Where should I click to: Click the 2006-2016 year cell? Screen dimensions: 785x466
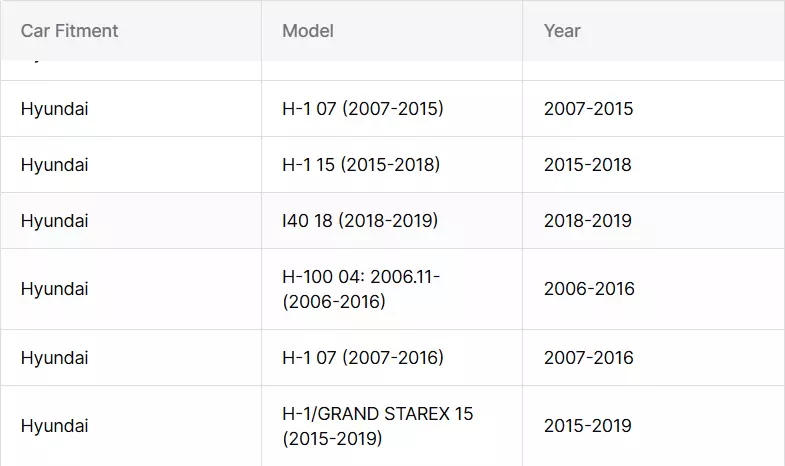(x=654, y=289)
